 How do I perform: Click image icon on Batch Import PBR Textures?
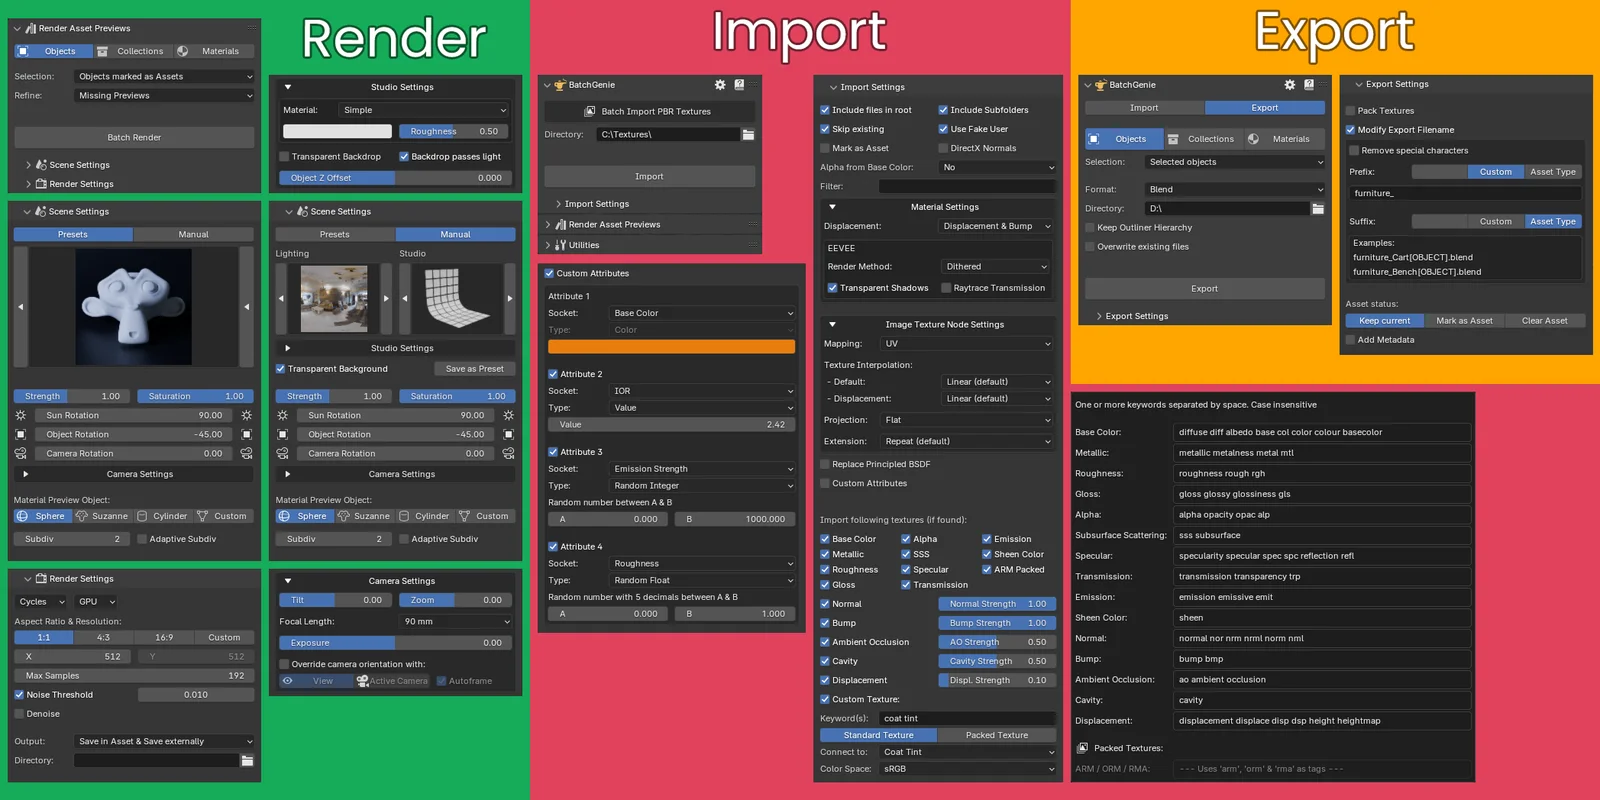(x=590, y=112)
